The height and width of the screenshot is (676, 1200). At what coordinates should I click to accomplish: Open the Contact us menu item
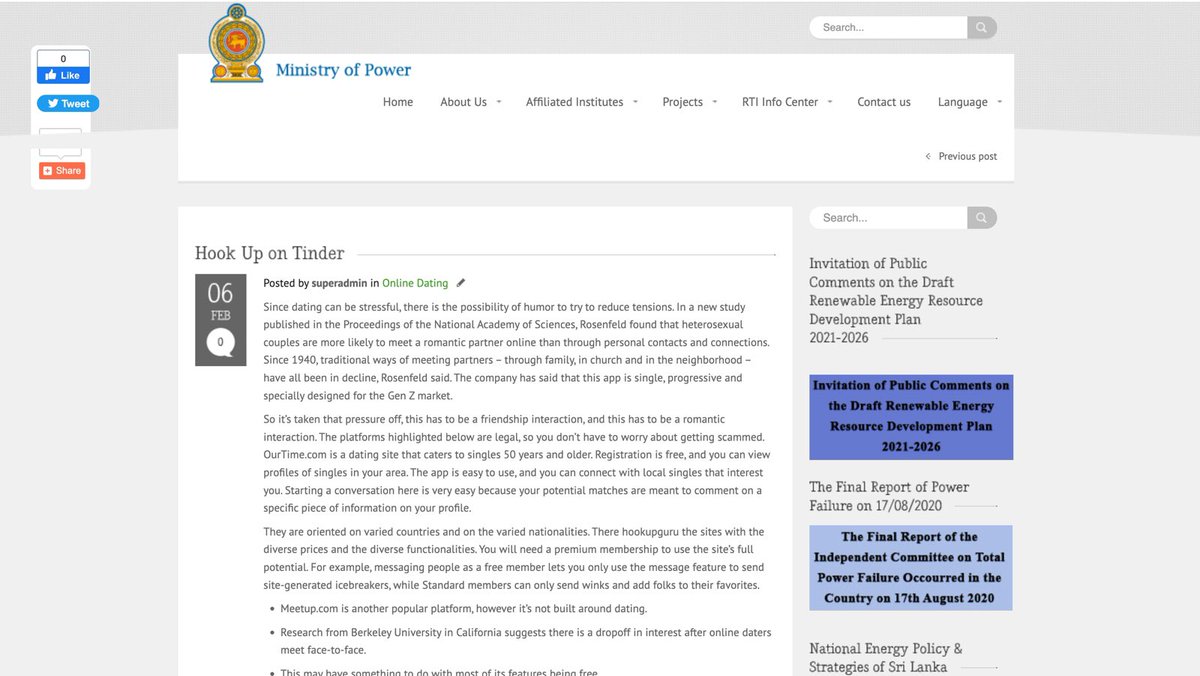884,102
